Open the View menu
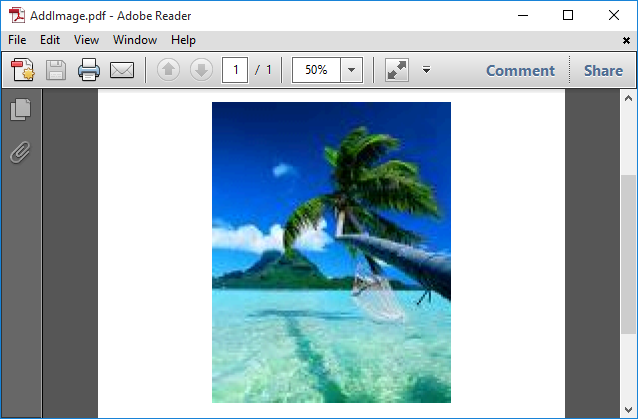638x419 pixels. click(86, 40)
